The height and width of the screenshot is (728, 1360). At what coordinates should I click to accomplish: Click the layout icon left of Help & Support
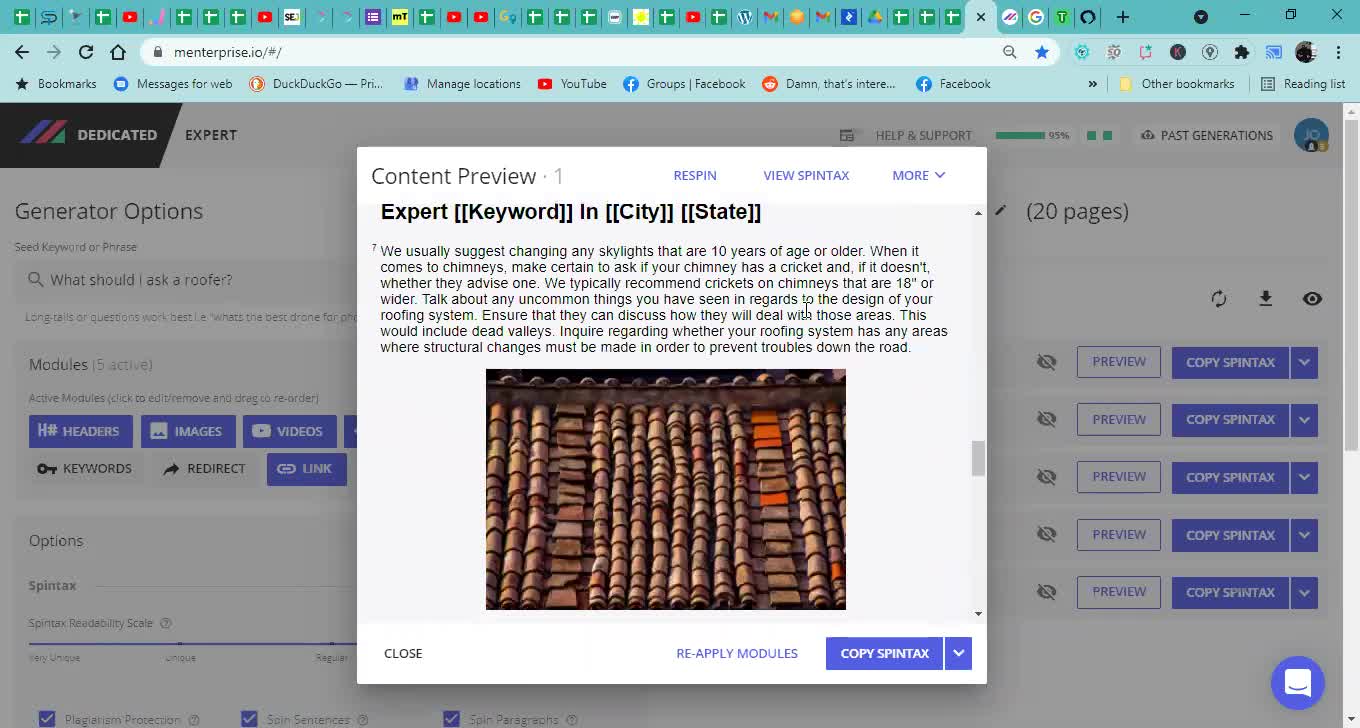[x=847, y=135]
